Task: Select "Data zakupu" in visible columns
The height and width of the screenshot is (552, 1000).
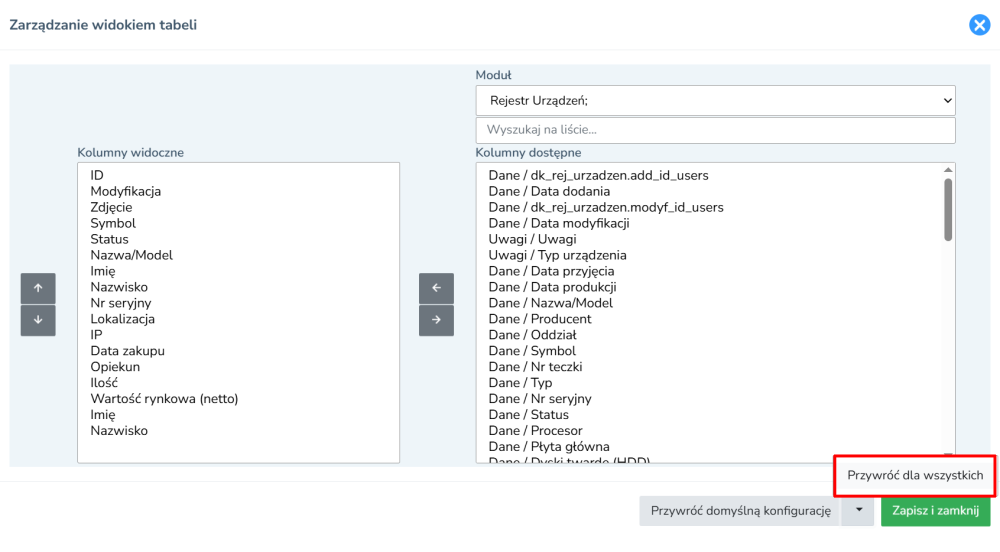Action: [x=127, y=351]
